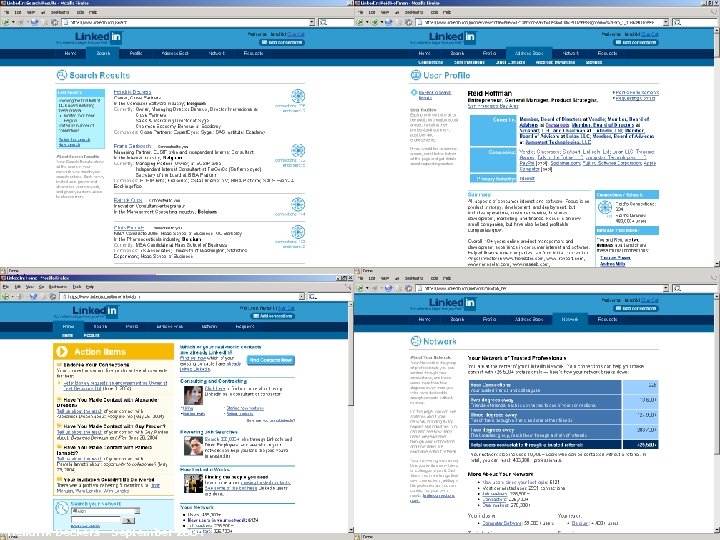Click the Home icon in the Search Results window toolbar
This screenshot has height=540, width=720.
point(54,22)
